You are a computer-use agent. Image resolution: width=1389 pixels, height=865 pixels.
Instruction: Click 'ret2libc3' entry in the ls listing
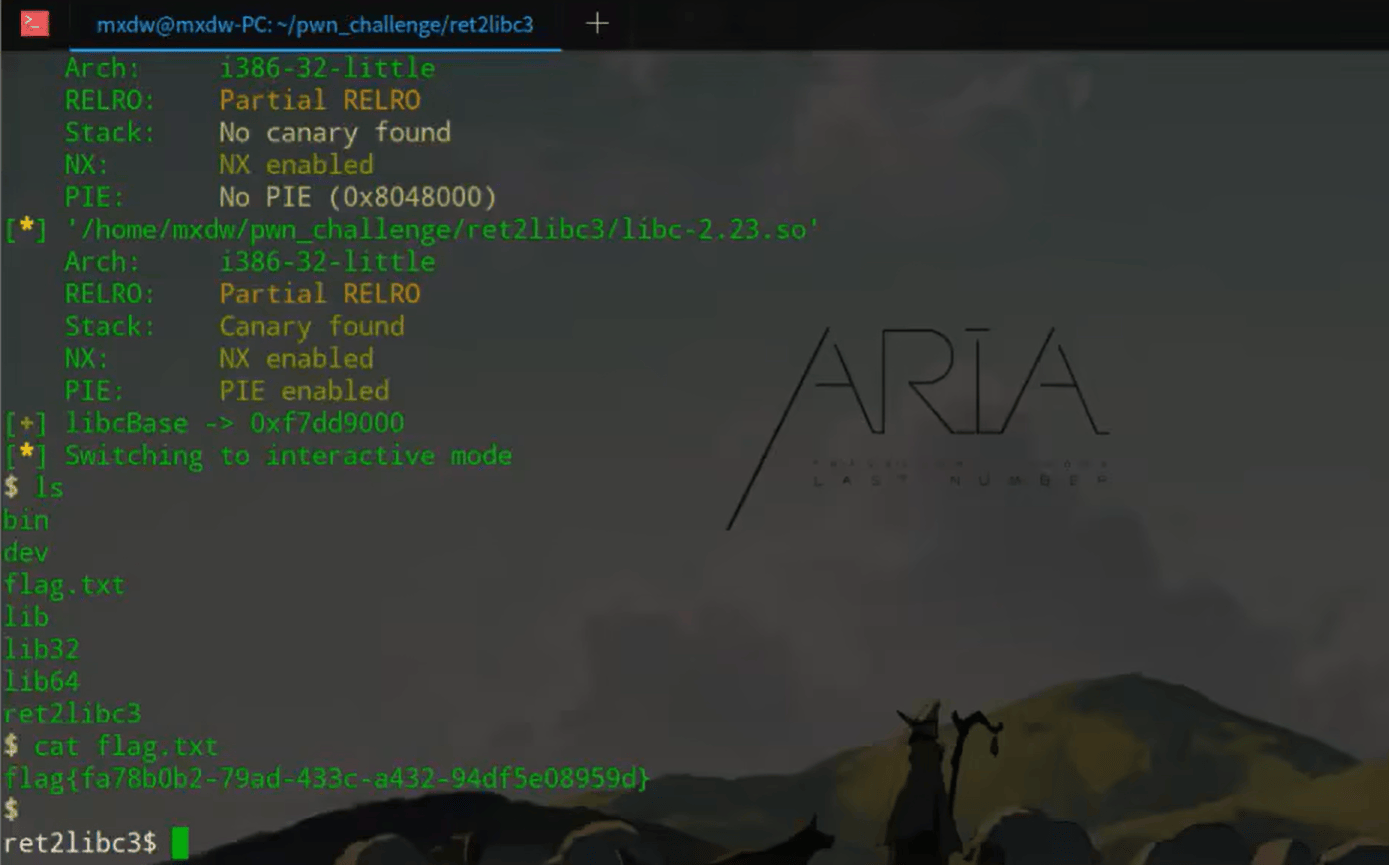72,714
